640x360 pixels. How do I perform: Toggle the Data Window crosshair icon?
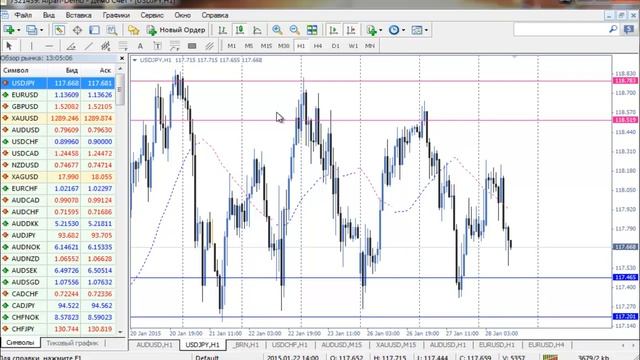click(x=77, y=30)
